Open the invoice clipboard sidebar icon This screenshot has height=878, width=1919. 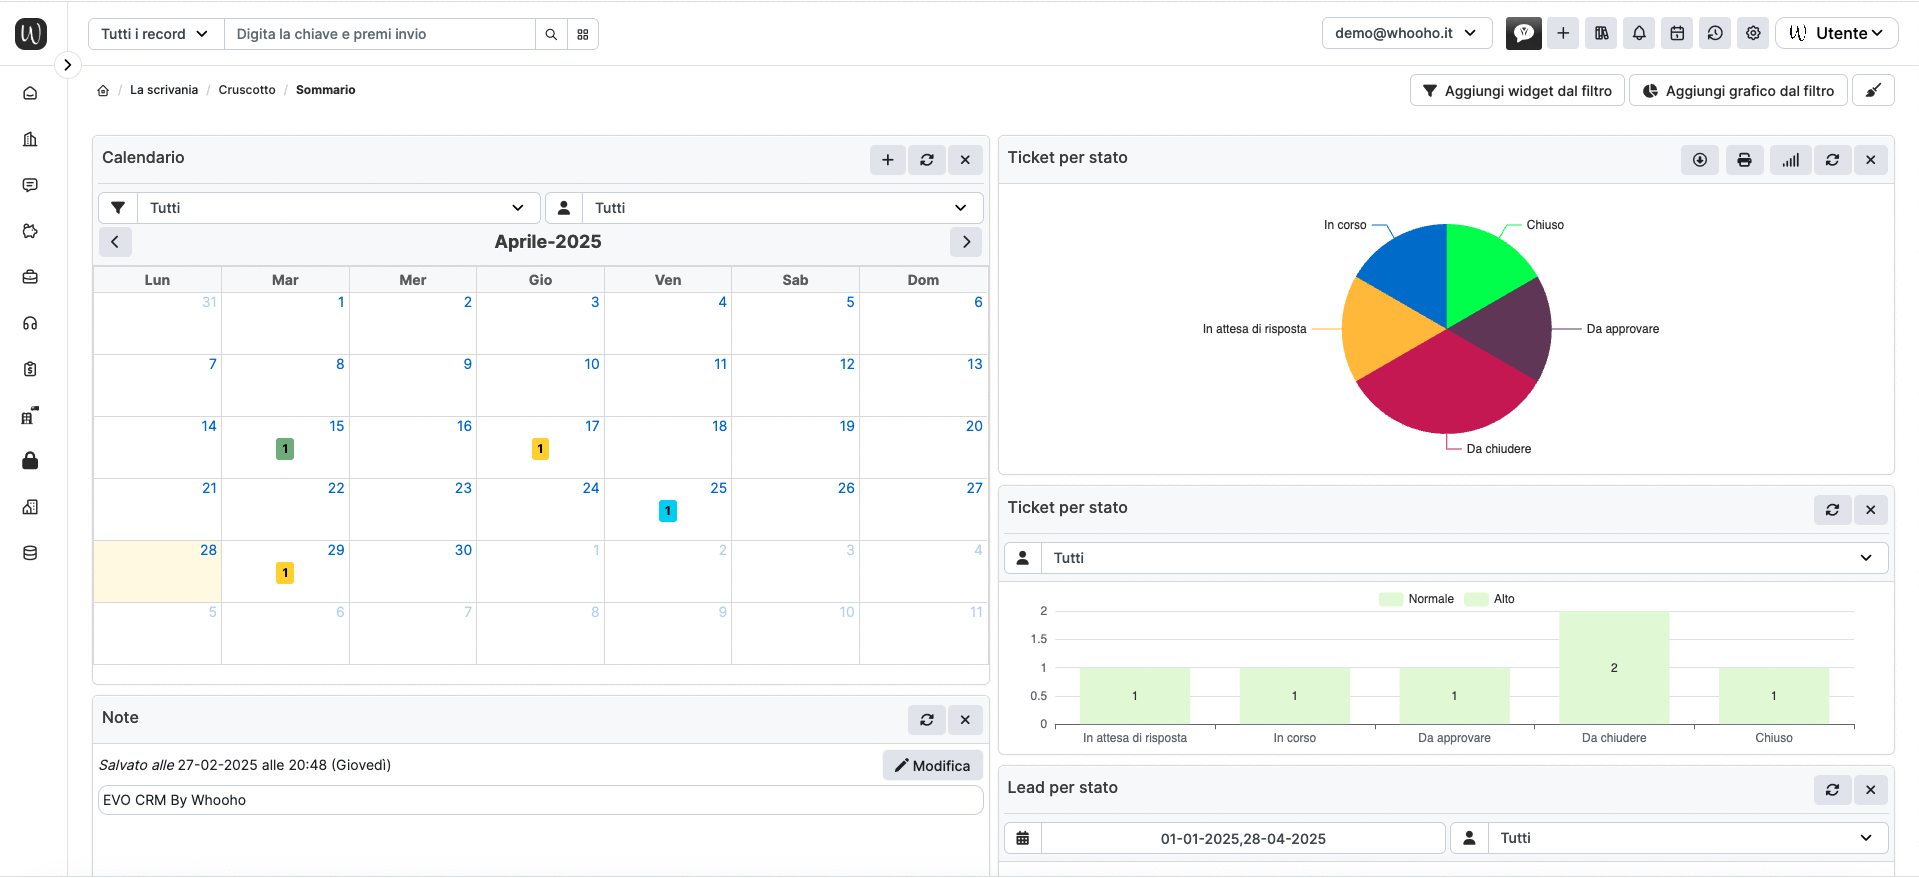[30, 369]
